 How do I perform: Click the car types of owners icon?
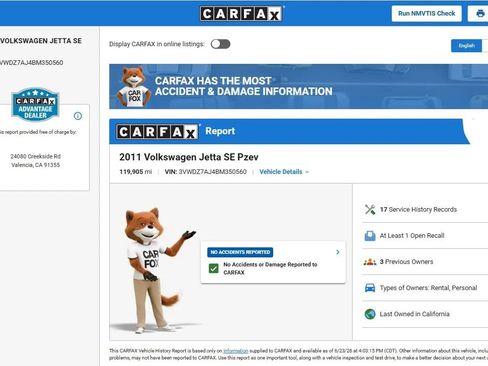pyautogui.click(x=370, y=288)
